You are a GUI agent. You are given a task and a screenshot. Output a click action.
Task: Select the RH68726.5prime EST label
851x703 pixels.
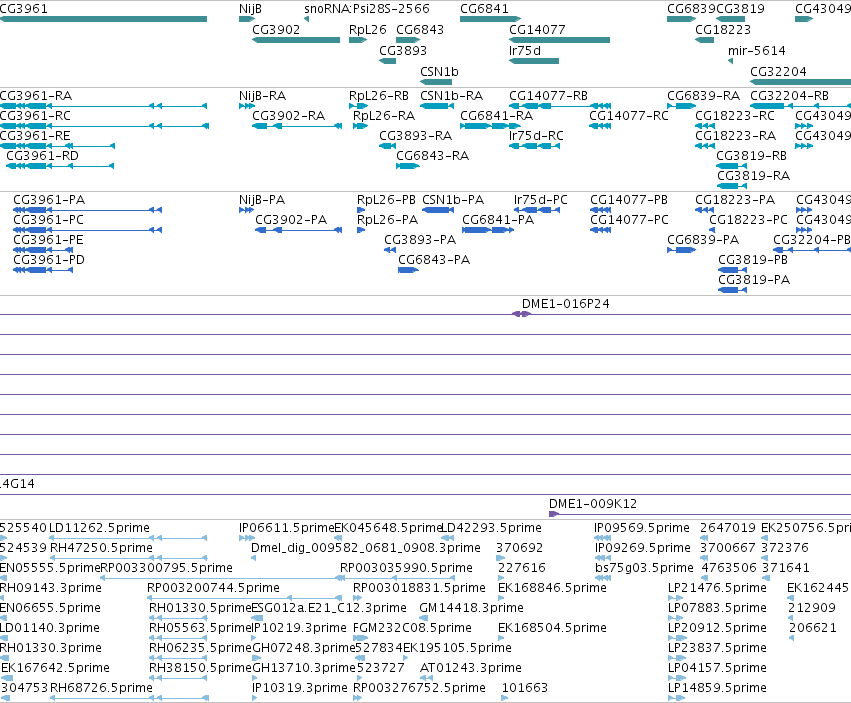pyautogui.click(x=101, y=688)
